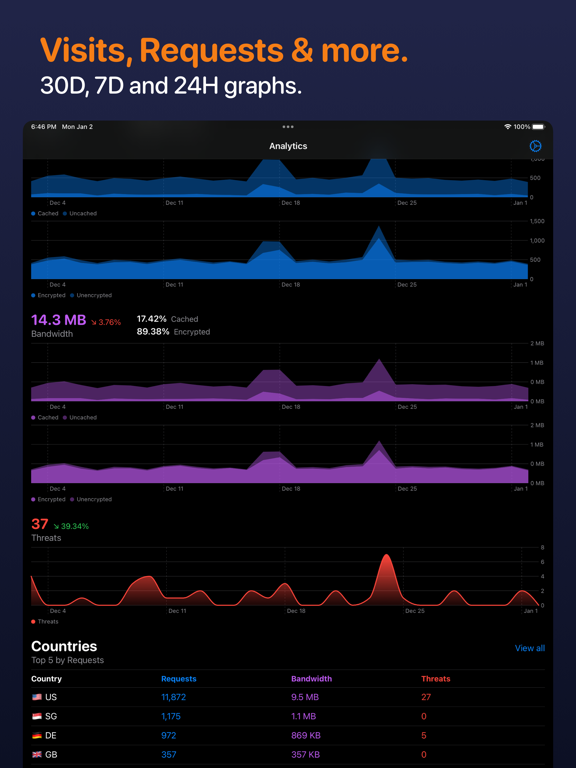
Task: Click the Threats column header
Action: pos(436,679)
